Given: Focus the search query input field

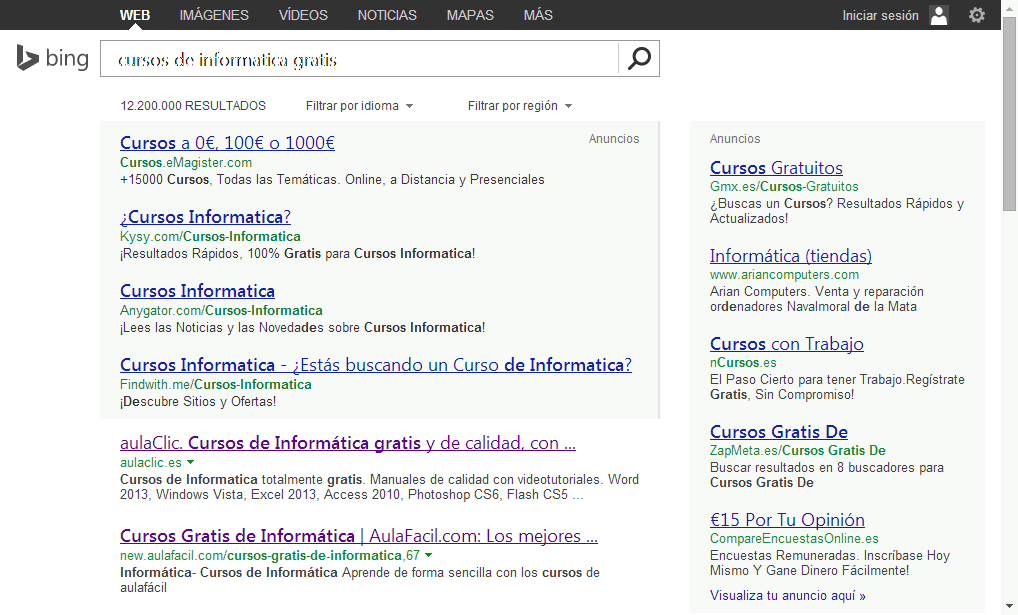Looking at the screenshot, I should click(x=359, y=59).
